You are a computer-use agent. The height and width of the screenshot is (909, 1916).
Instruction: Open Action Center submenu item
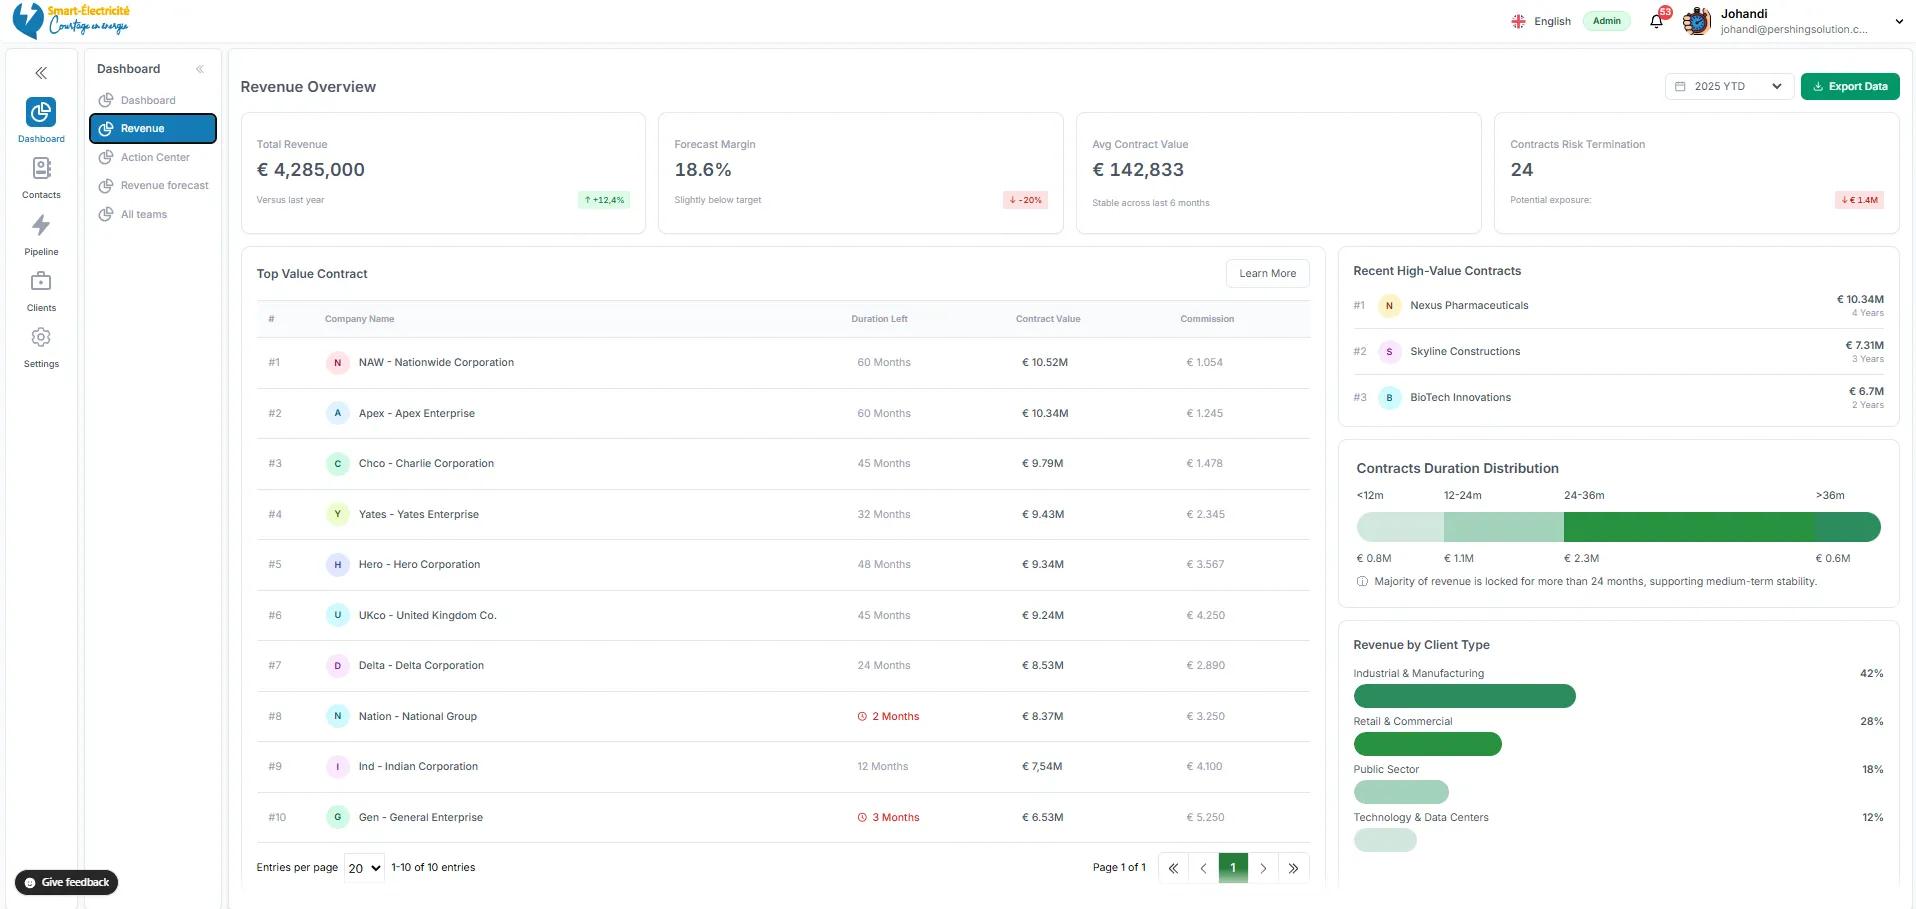pyautogui.click(x=152, y=157)
